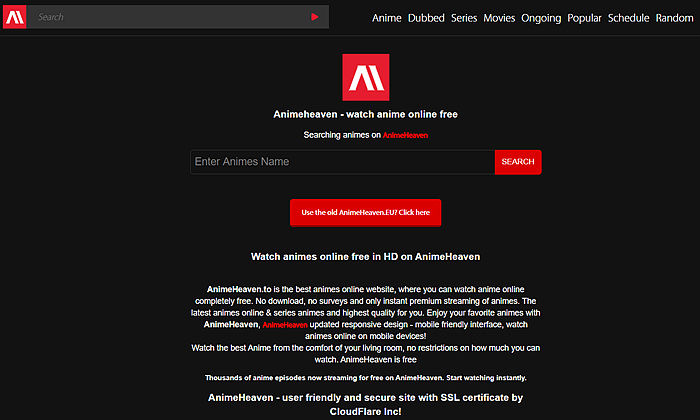Screen dimensions: 700x420
Task: Click 'Watch animes online free in HD' heading
Action: point(366,257)
